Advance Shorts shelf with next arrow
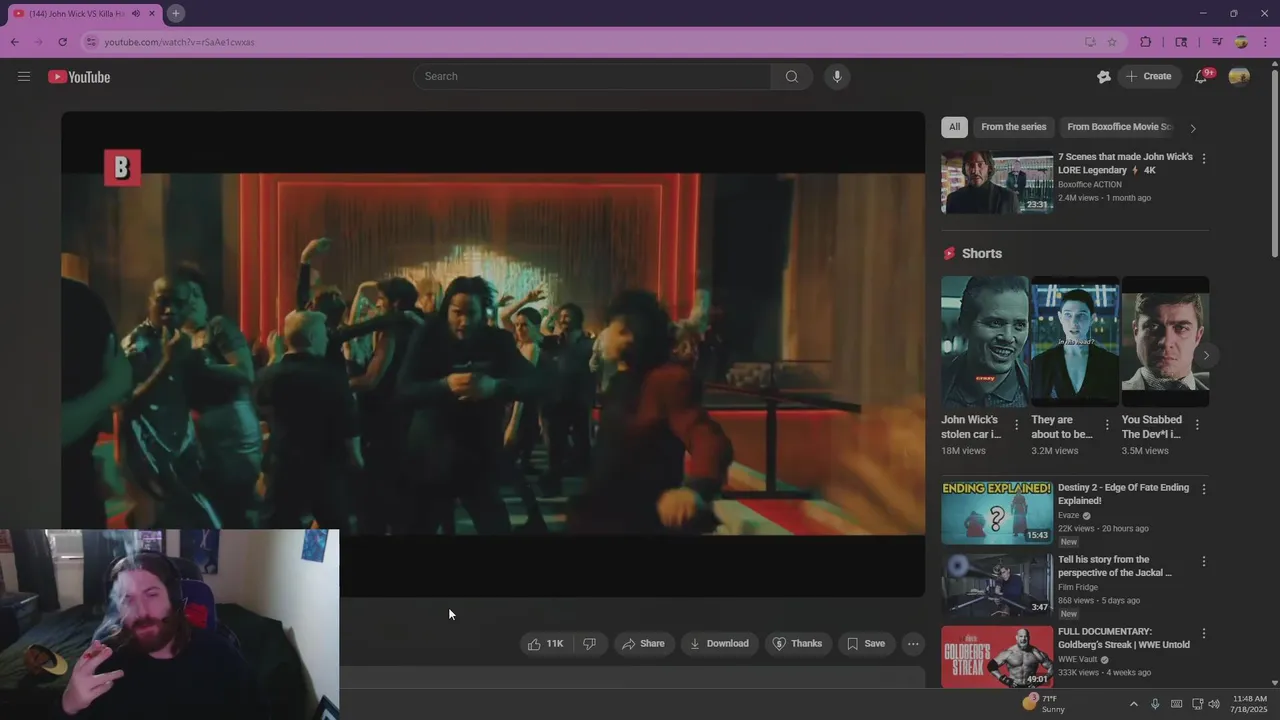 [1206, 355]
